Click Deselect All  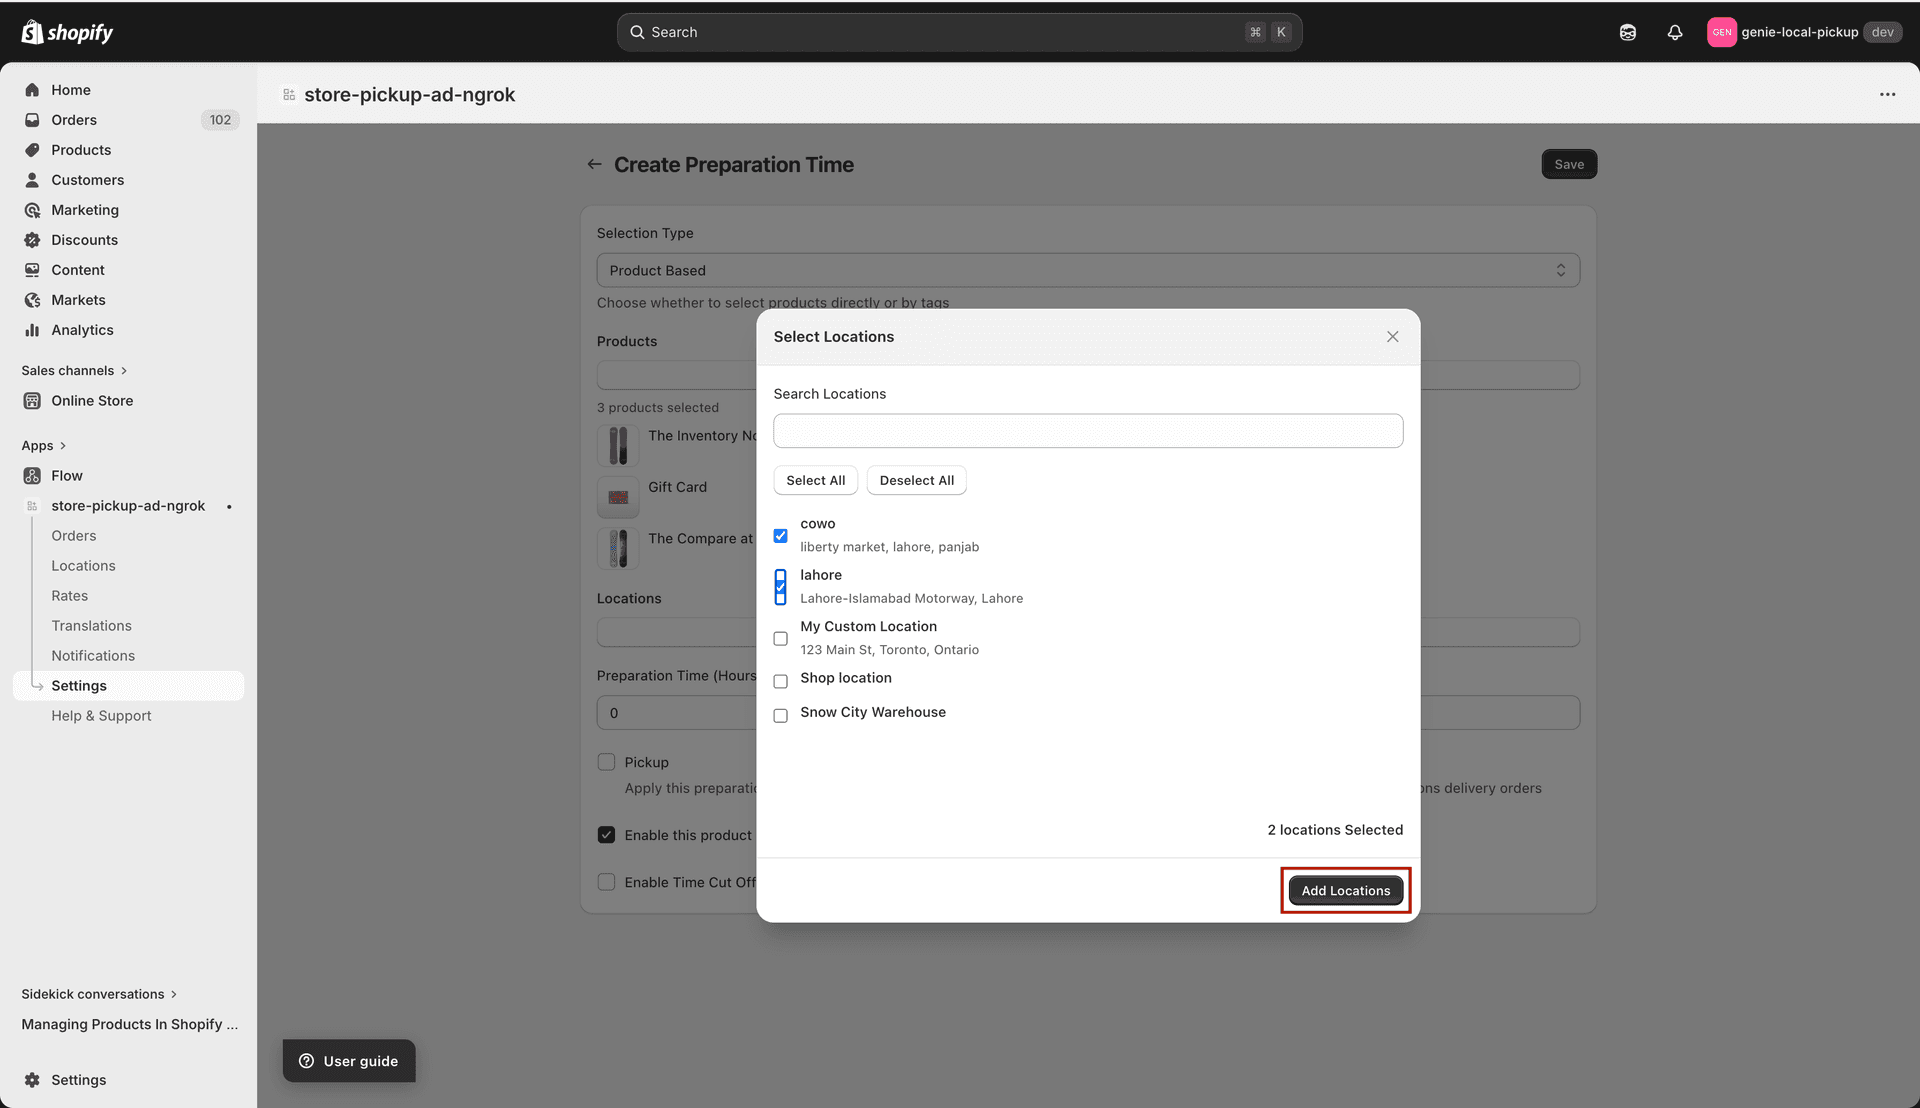(x=916, y=480)
